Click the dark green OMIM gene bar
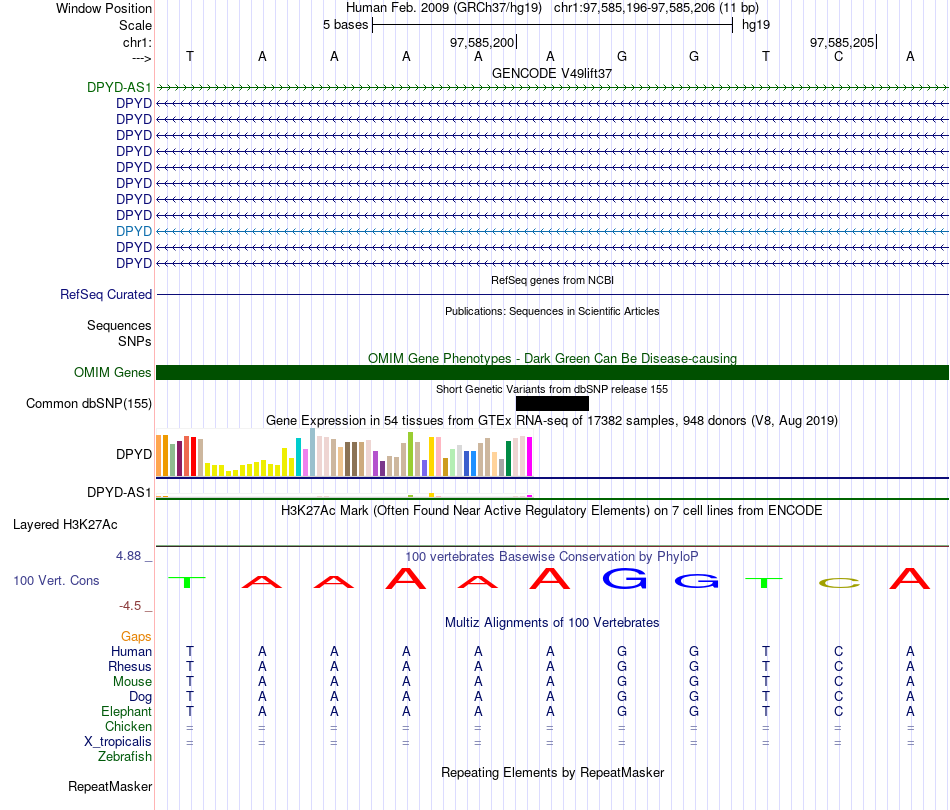The image size is (950, 810). click(552, 373)
